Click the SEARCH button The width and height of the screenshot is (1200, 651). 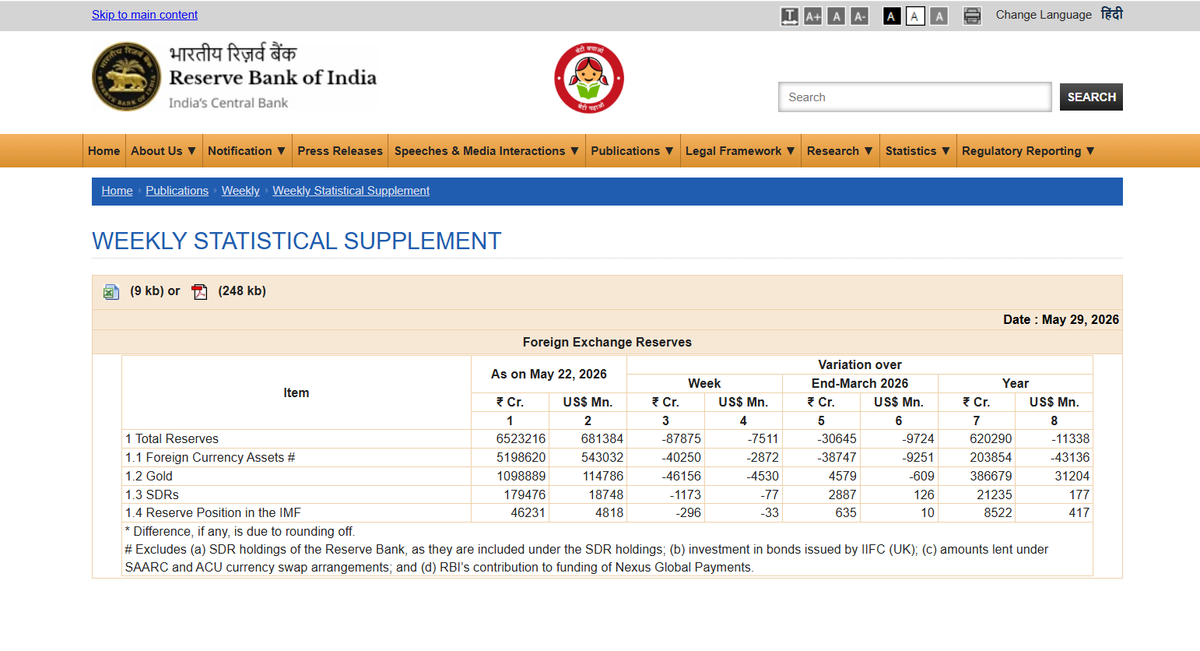tap(1091, 97)
